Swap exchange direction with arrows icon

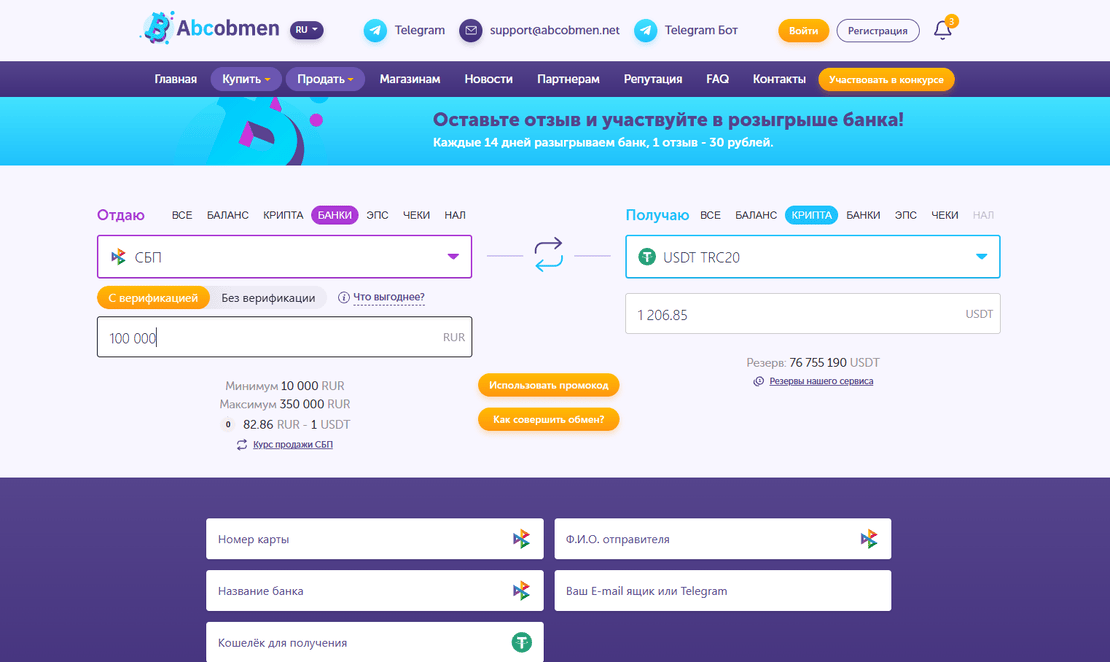[x=548, y=254]
